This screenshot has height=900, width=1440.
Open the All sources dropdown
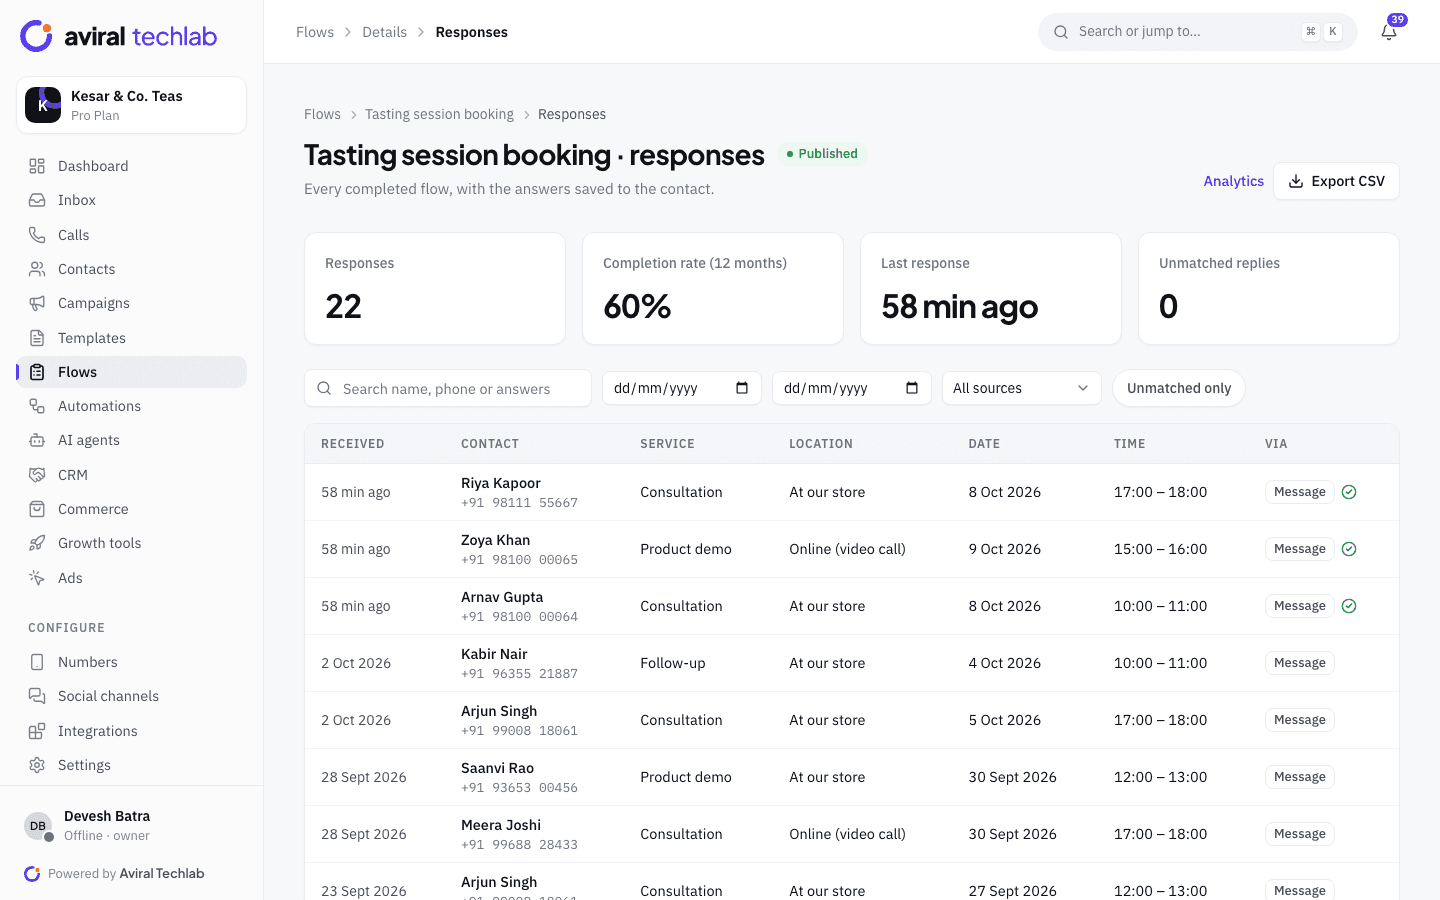coord(1021,388)
